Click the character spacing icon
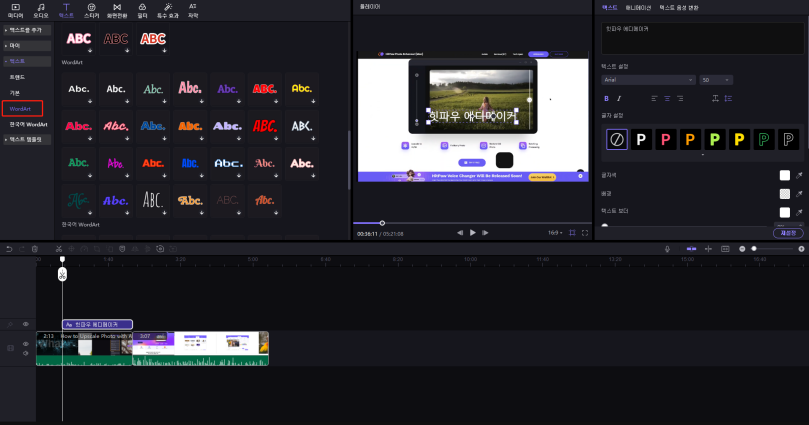 coord(715,99)
